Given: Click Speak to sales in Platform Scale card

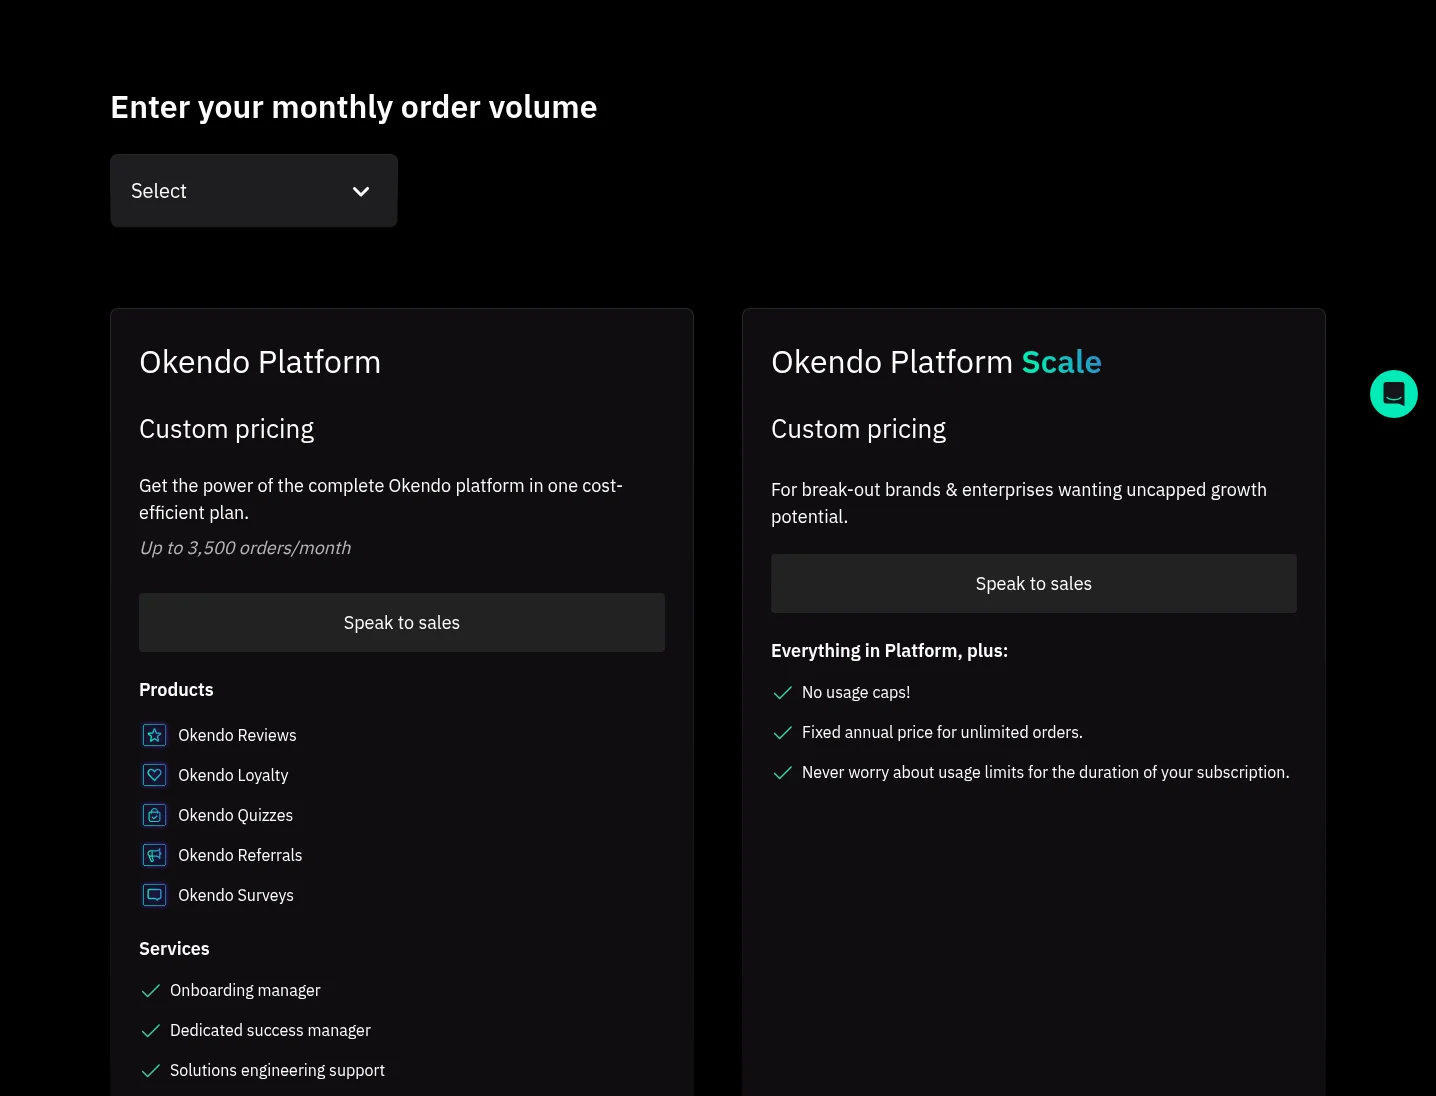Looking at the screenshot, I should 1034,584.
